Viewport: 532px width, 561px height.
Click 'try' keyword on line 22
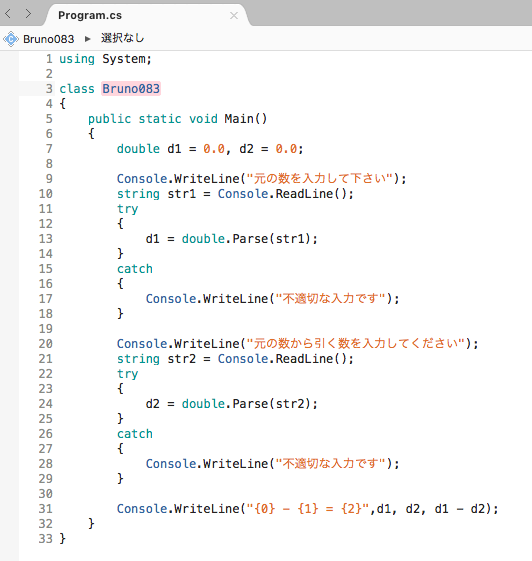tap(127, 374)
